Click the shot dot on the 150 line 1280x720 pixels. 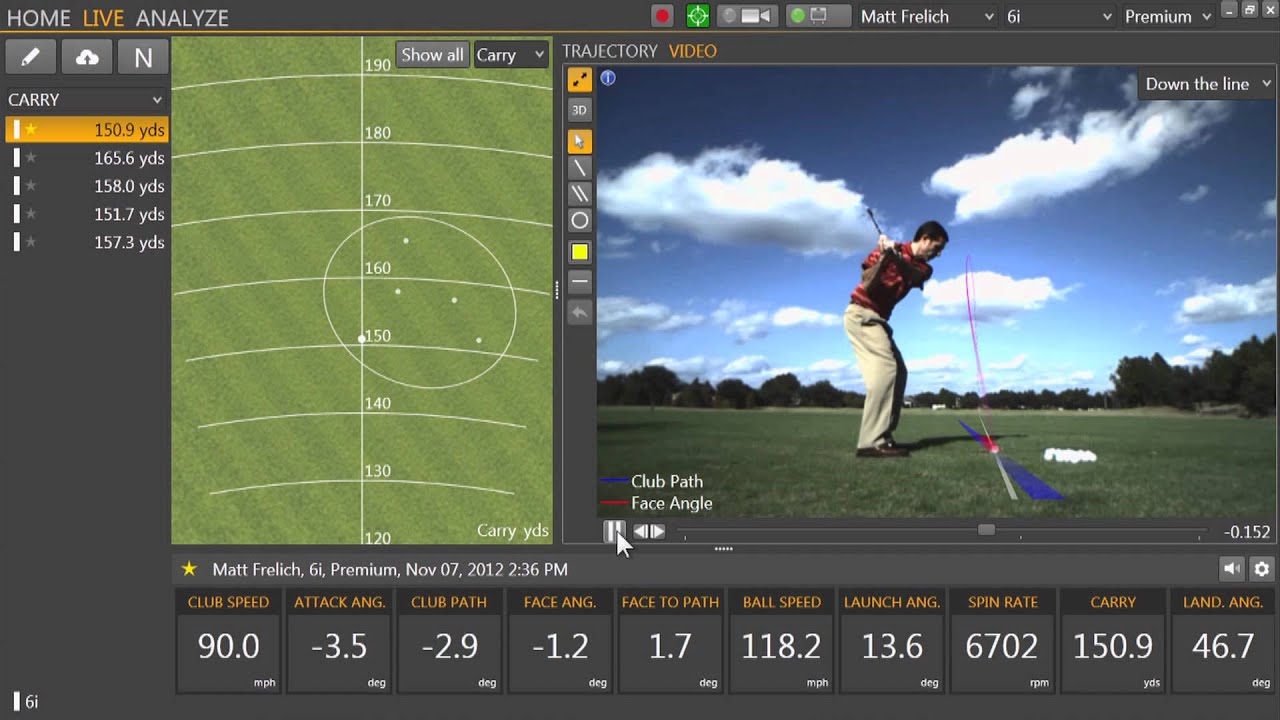(361, 339)
